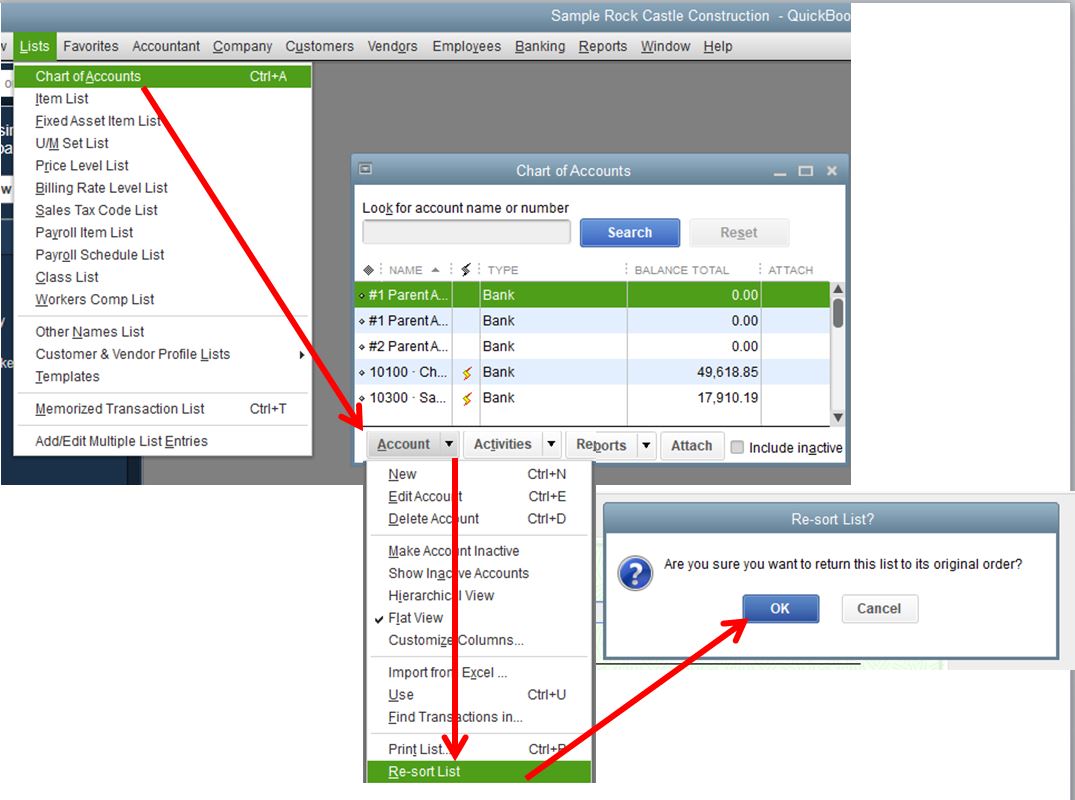
Task: Click Cancel in Re-sort List dialog
Action: (879, 608)
